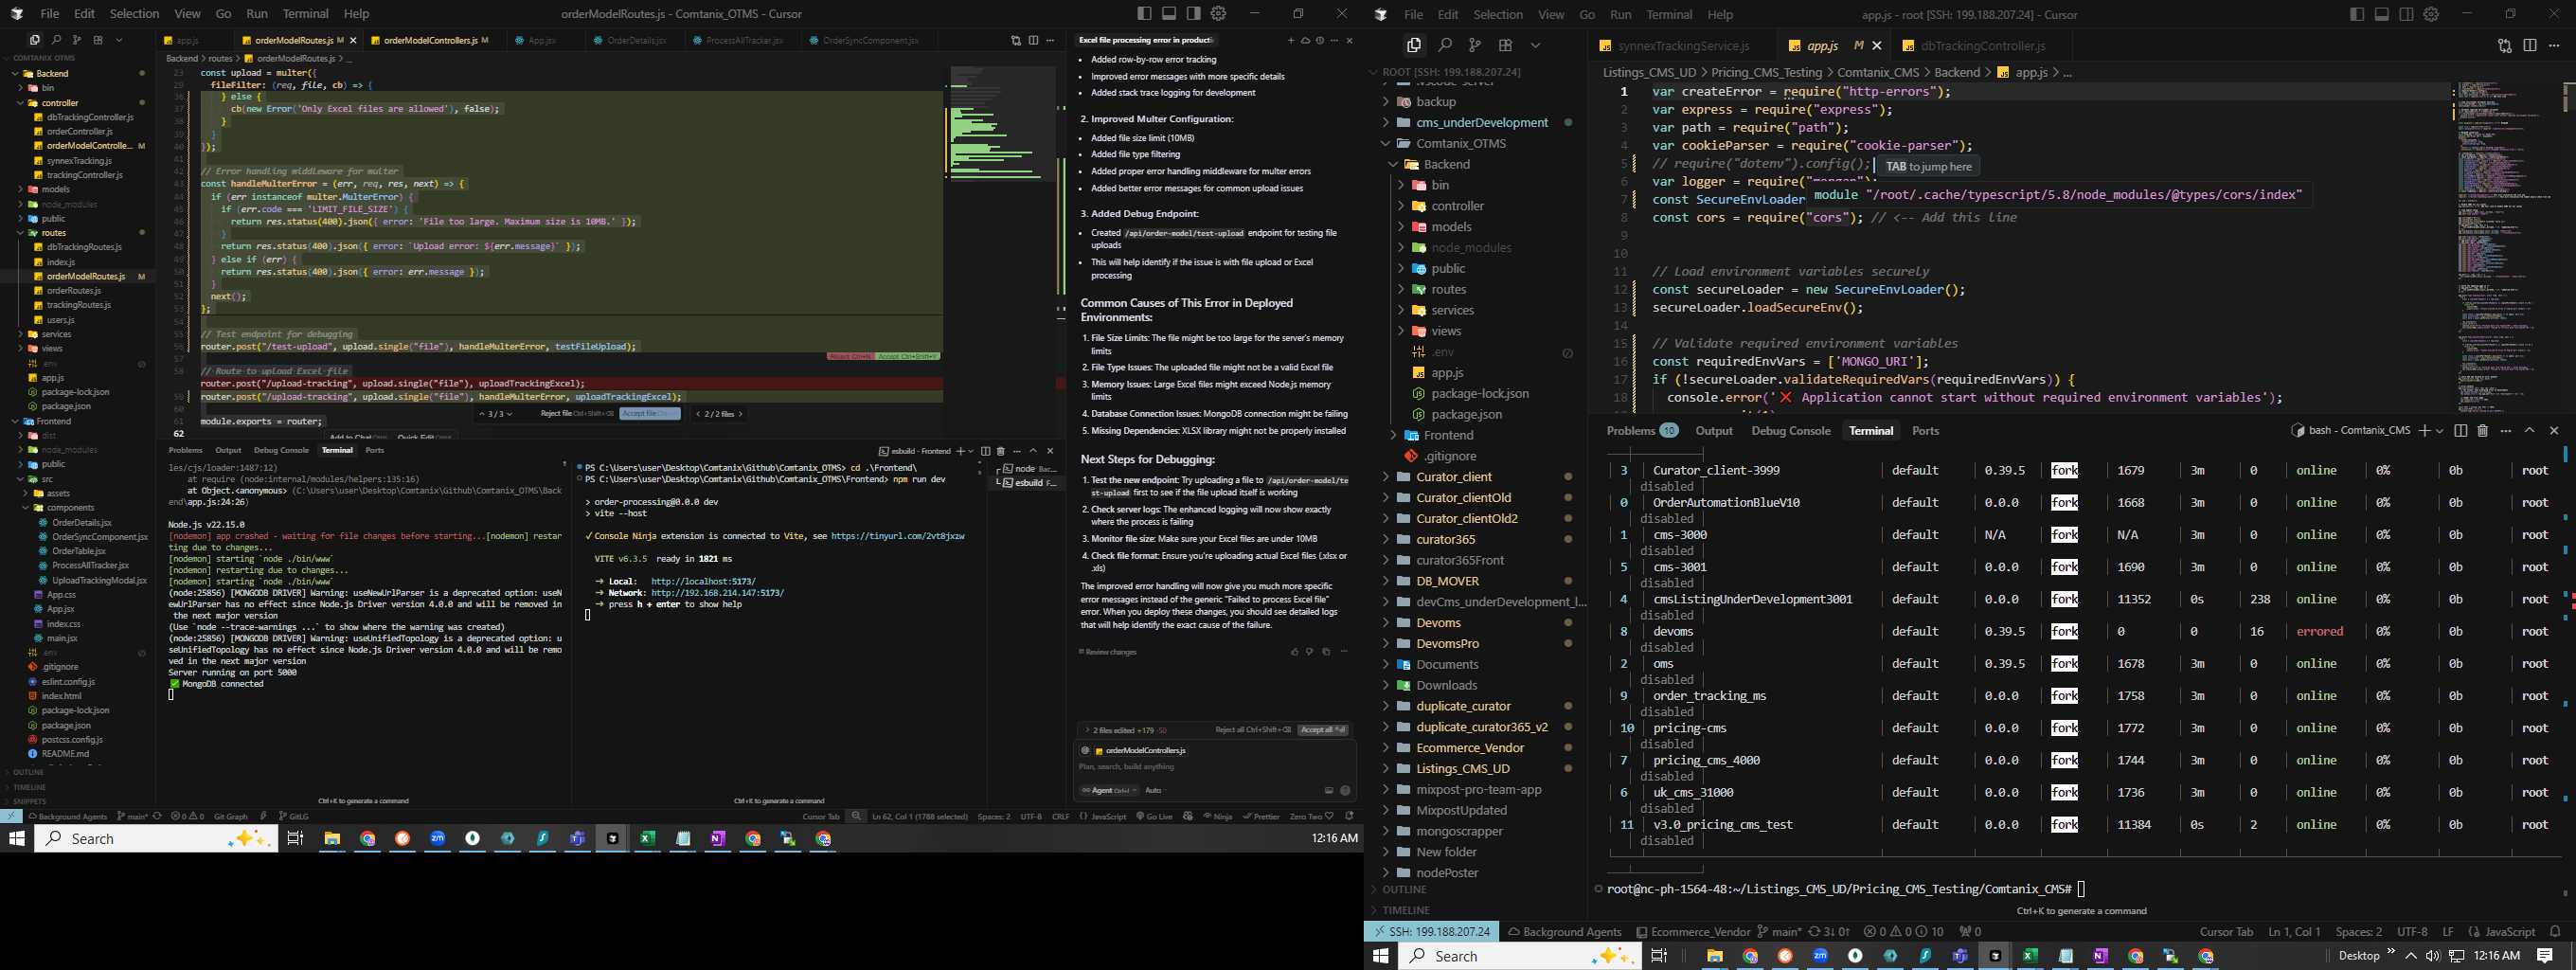The height and width of the screenshot is (970, 2576).
Task: Open Search view in right Cursor window
Action: [1444, 45]
